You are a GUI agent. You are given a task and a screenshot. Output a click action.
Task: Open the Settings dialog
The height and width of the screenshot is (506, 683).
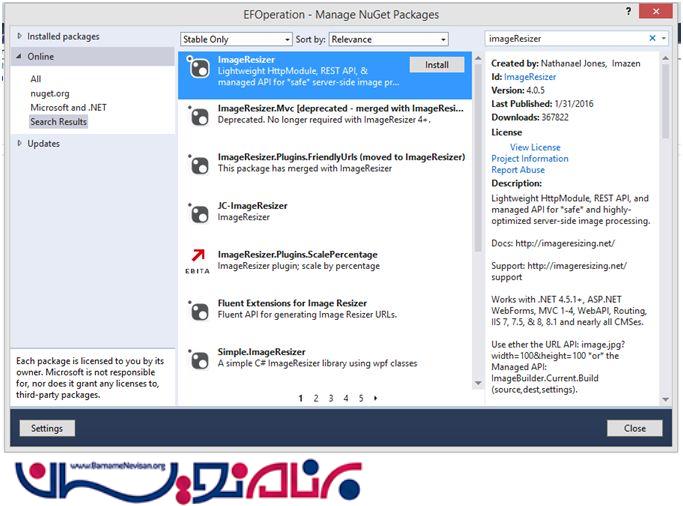point(46,428)
